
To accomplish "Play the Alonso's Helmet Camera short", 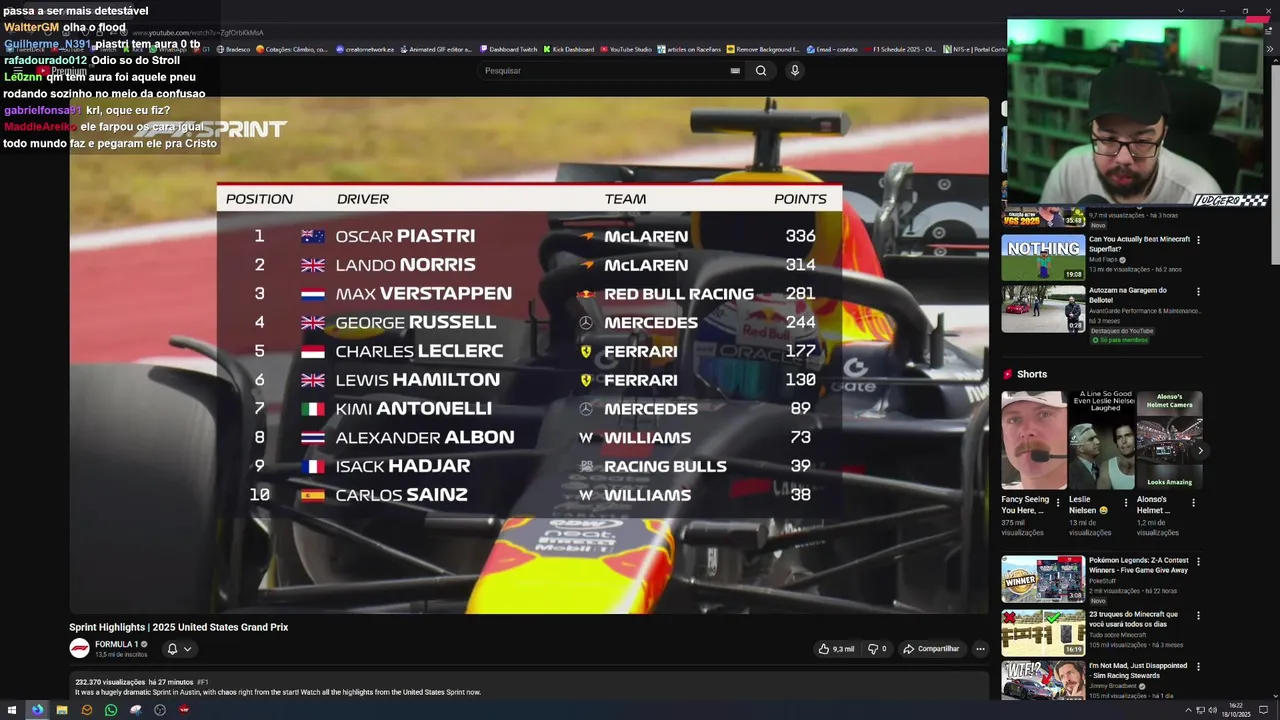I will point(1168,440).
